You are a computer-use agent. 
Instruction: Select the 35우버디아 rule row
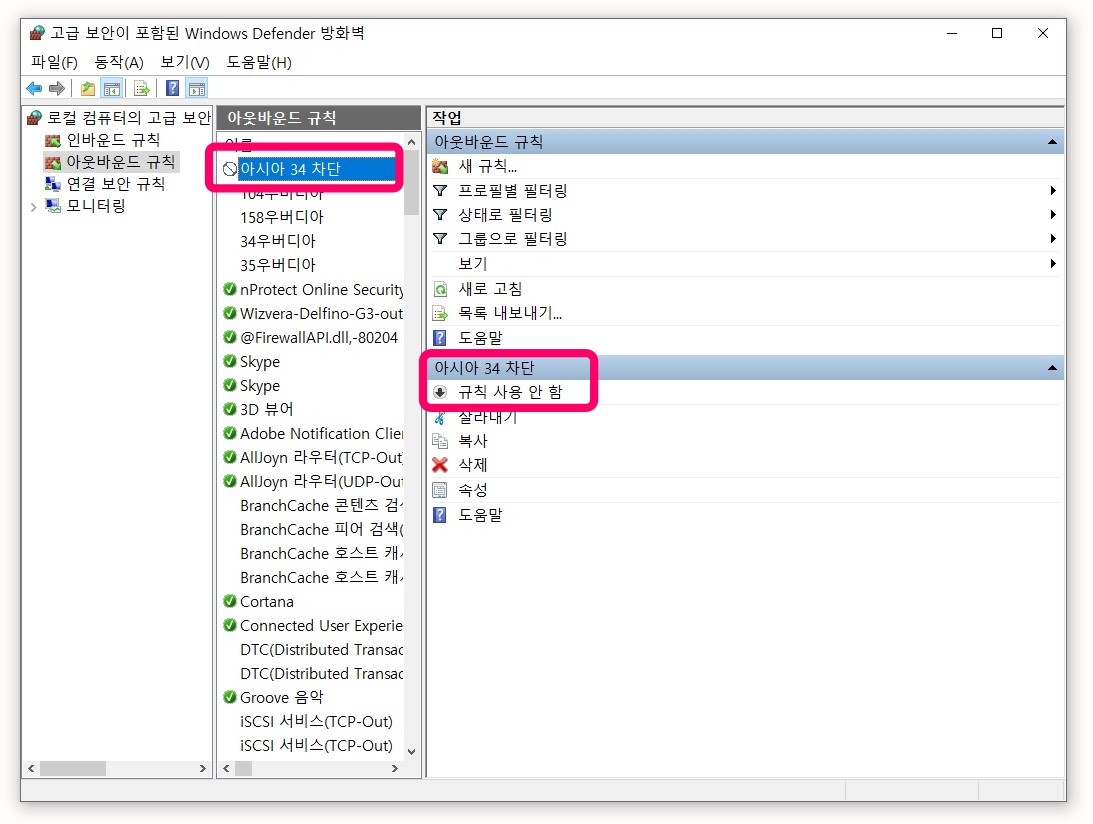click(277, 265)
